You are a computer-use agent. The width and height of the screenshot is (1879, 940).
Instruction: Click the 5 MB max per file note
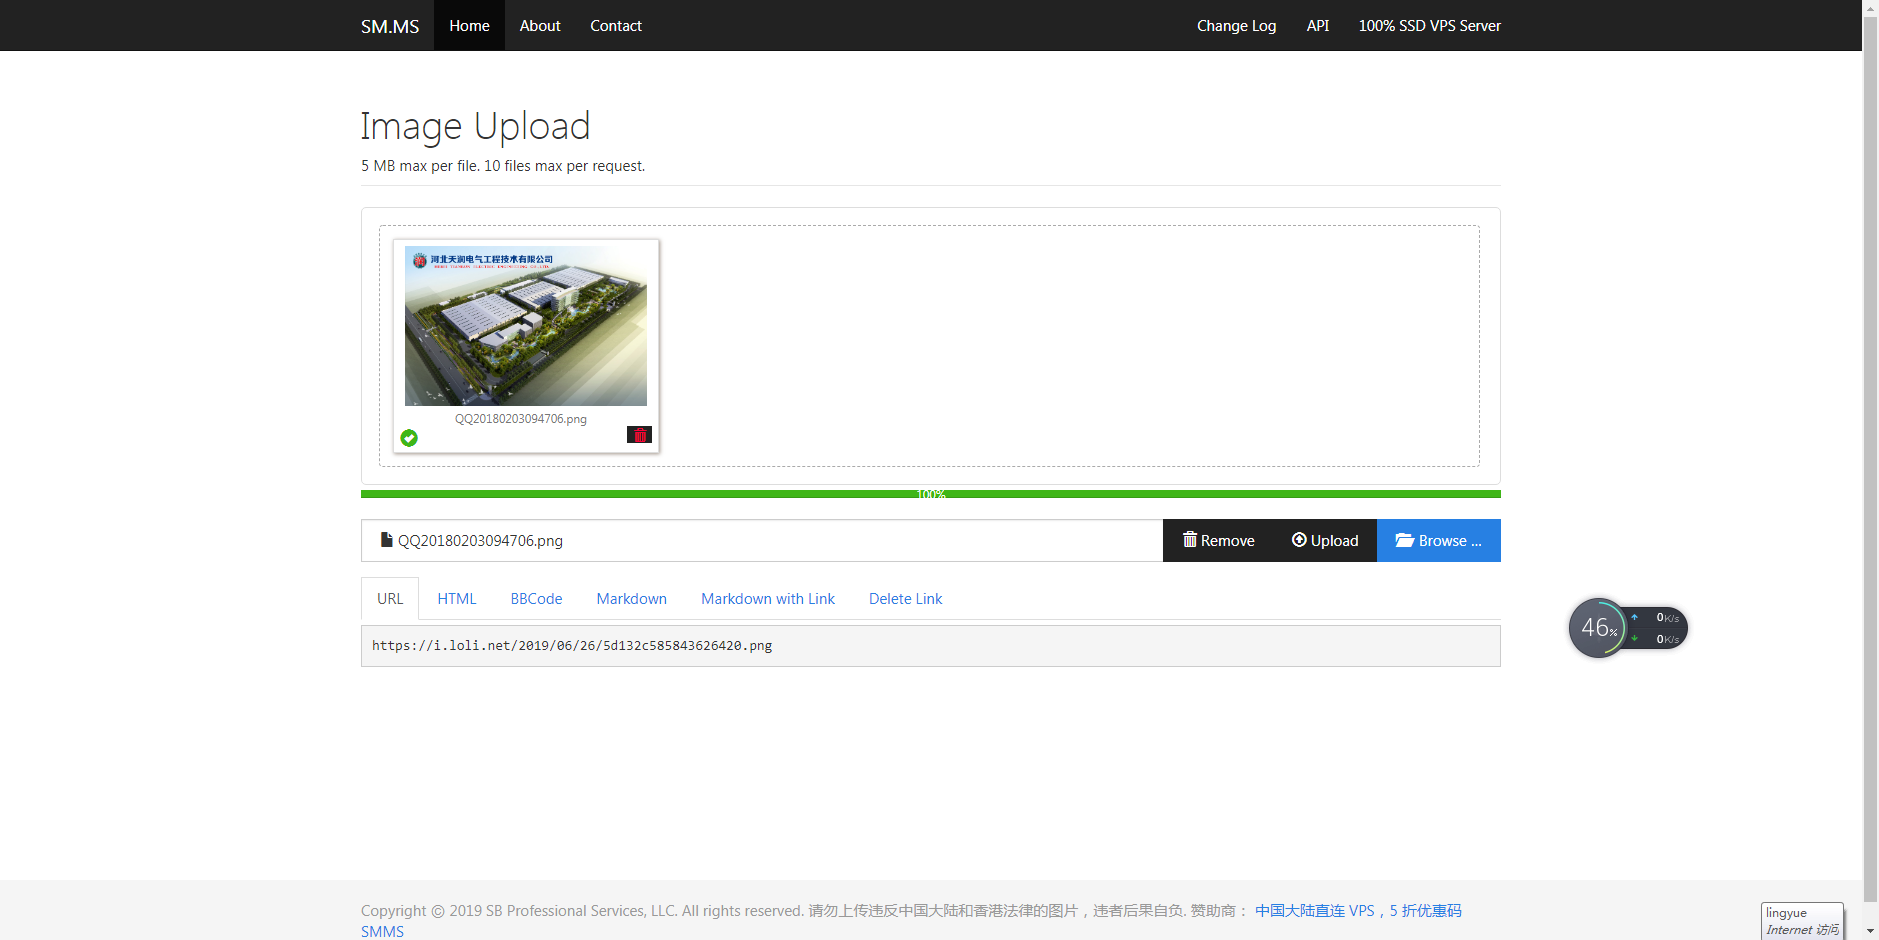point(503,166)
